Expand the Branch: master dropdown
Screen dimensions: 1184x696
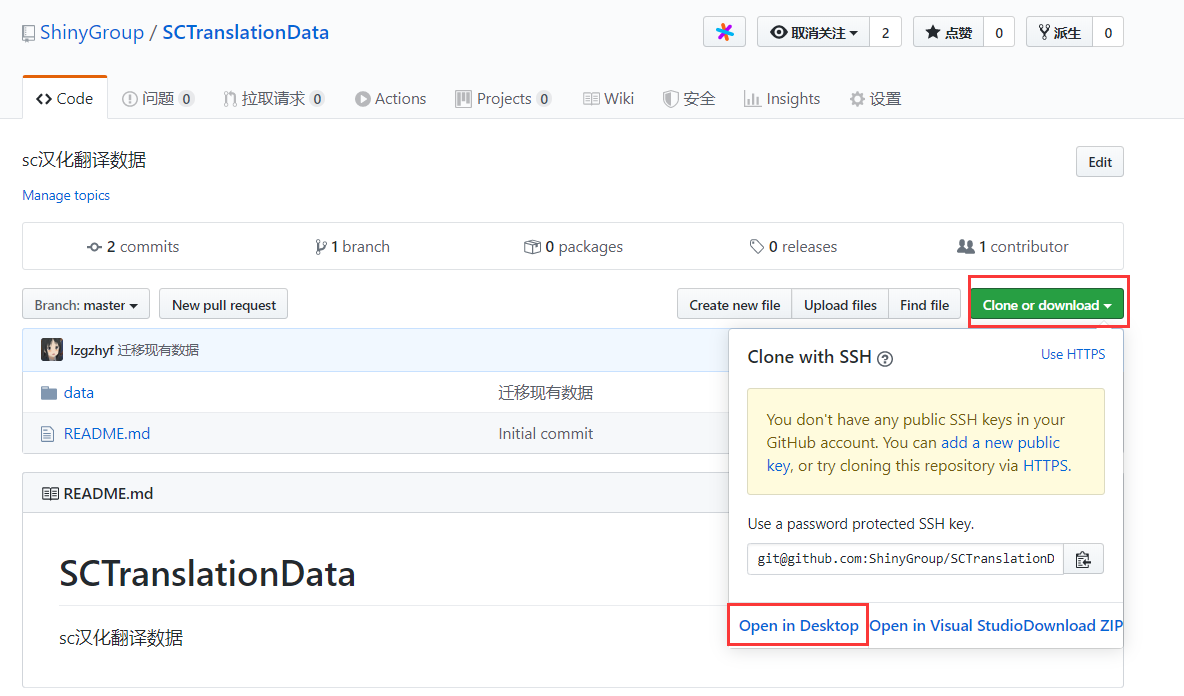click(x=86, y=305)
